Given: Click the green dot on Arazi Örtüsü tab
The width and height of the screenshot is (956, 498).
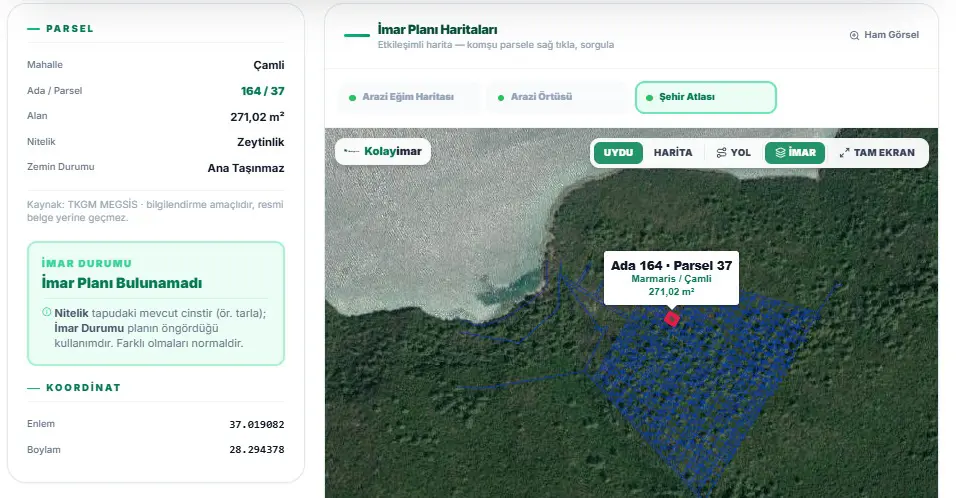Looking at the screenshot, I should pos(501,98).
